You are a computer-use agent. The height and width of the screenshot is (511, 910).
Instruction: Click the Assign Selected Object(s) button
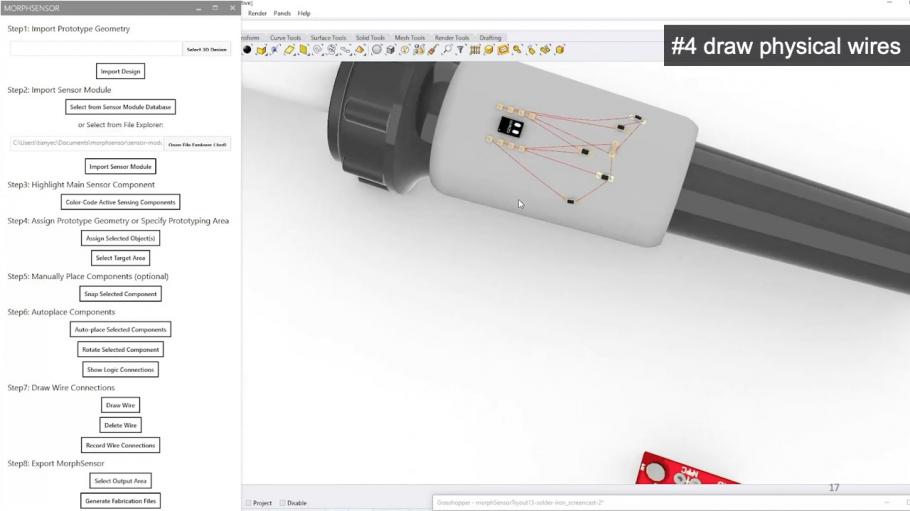(120, 238)
